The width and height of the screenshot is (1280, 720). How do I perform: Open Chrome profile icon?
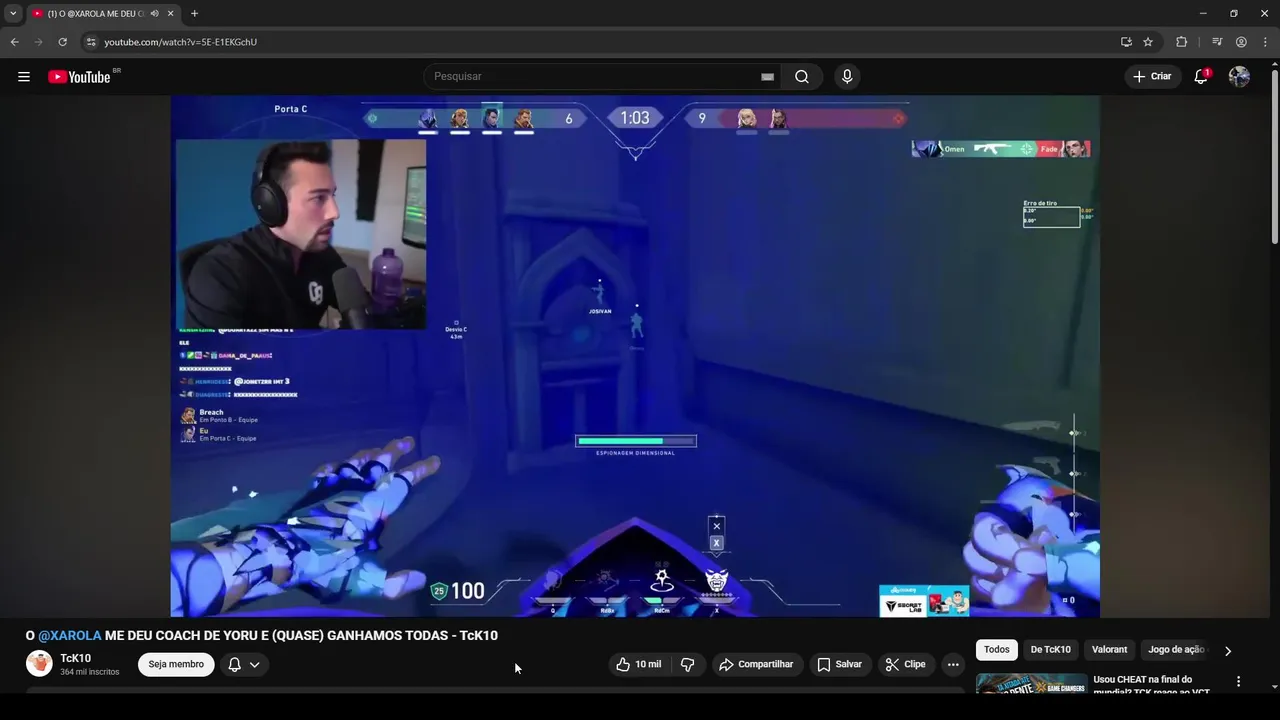click(x=1241, y=42)
